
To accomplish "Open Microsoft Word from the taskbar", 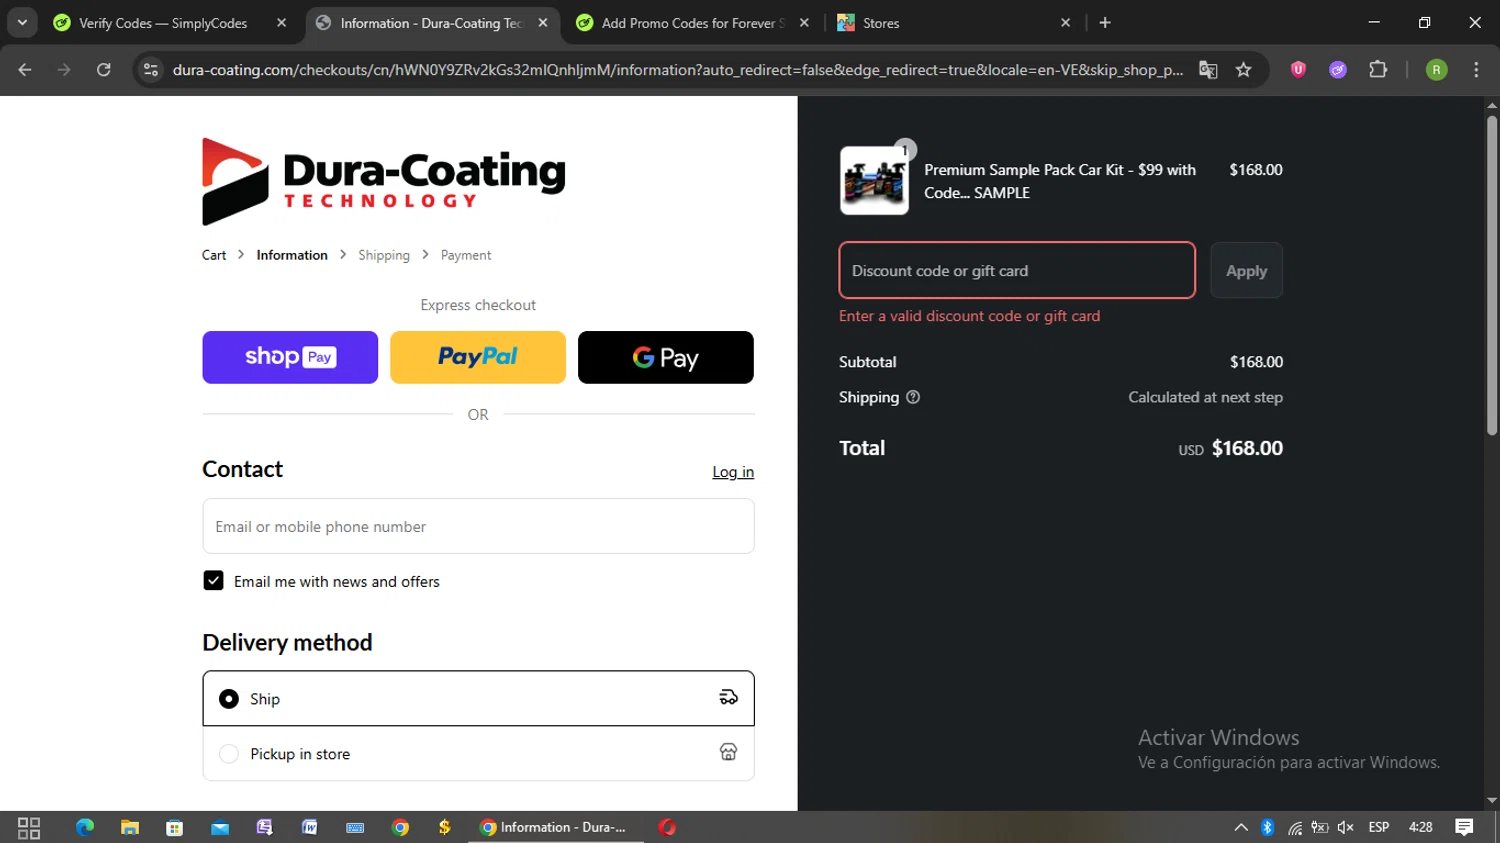I will click(310, 827).
